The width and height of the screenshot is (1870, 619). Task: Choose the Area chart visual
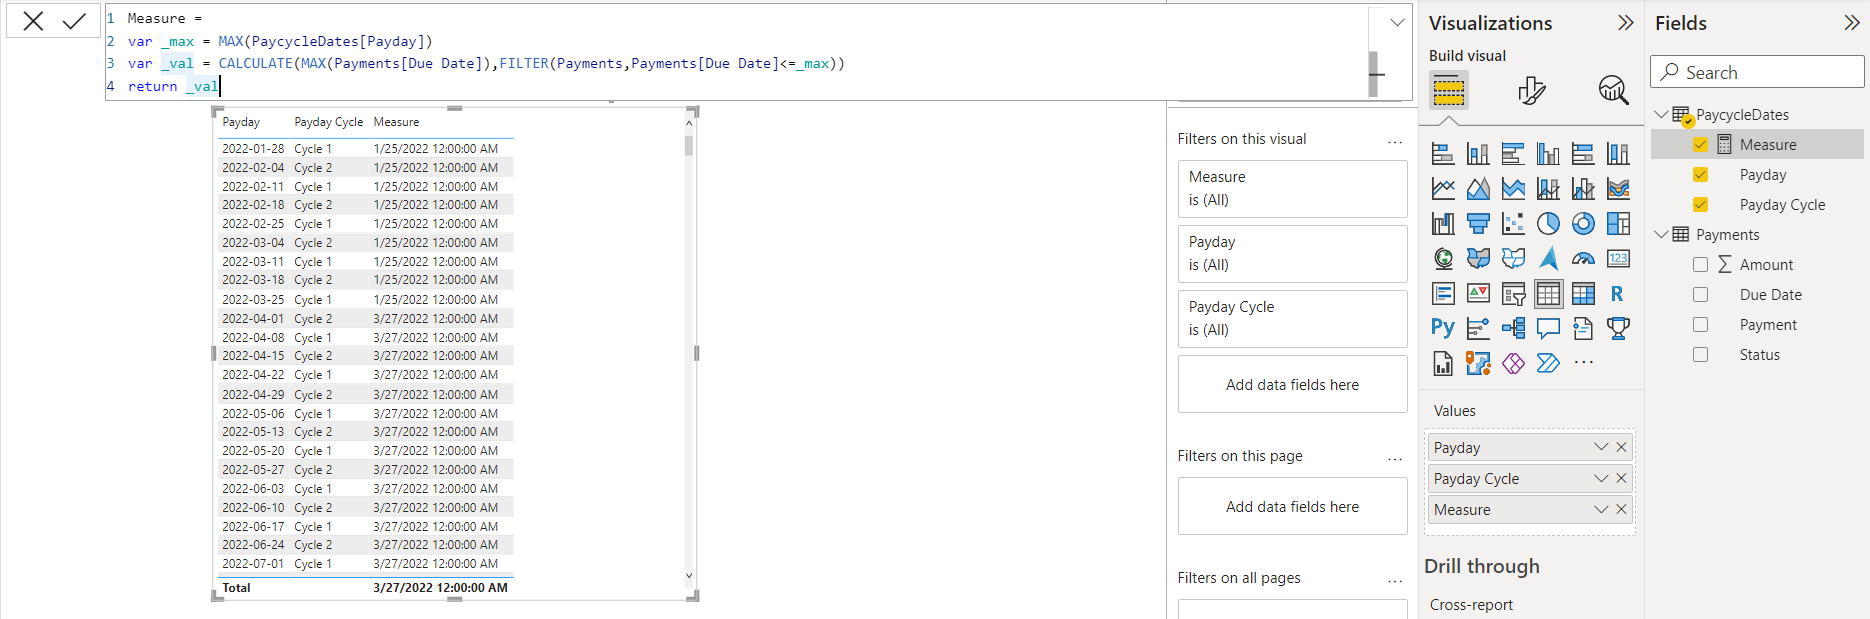point(1478,188)
